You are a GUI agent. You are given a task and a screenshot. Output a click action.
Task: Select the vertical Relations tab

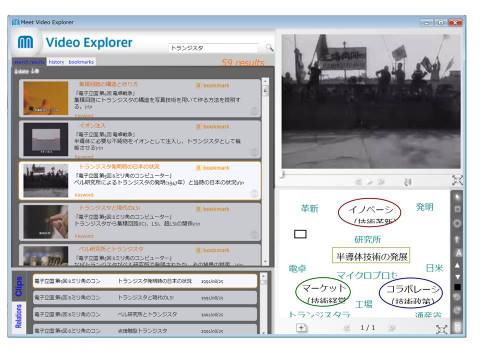(x=19, y=317)
